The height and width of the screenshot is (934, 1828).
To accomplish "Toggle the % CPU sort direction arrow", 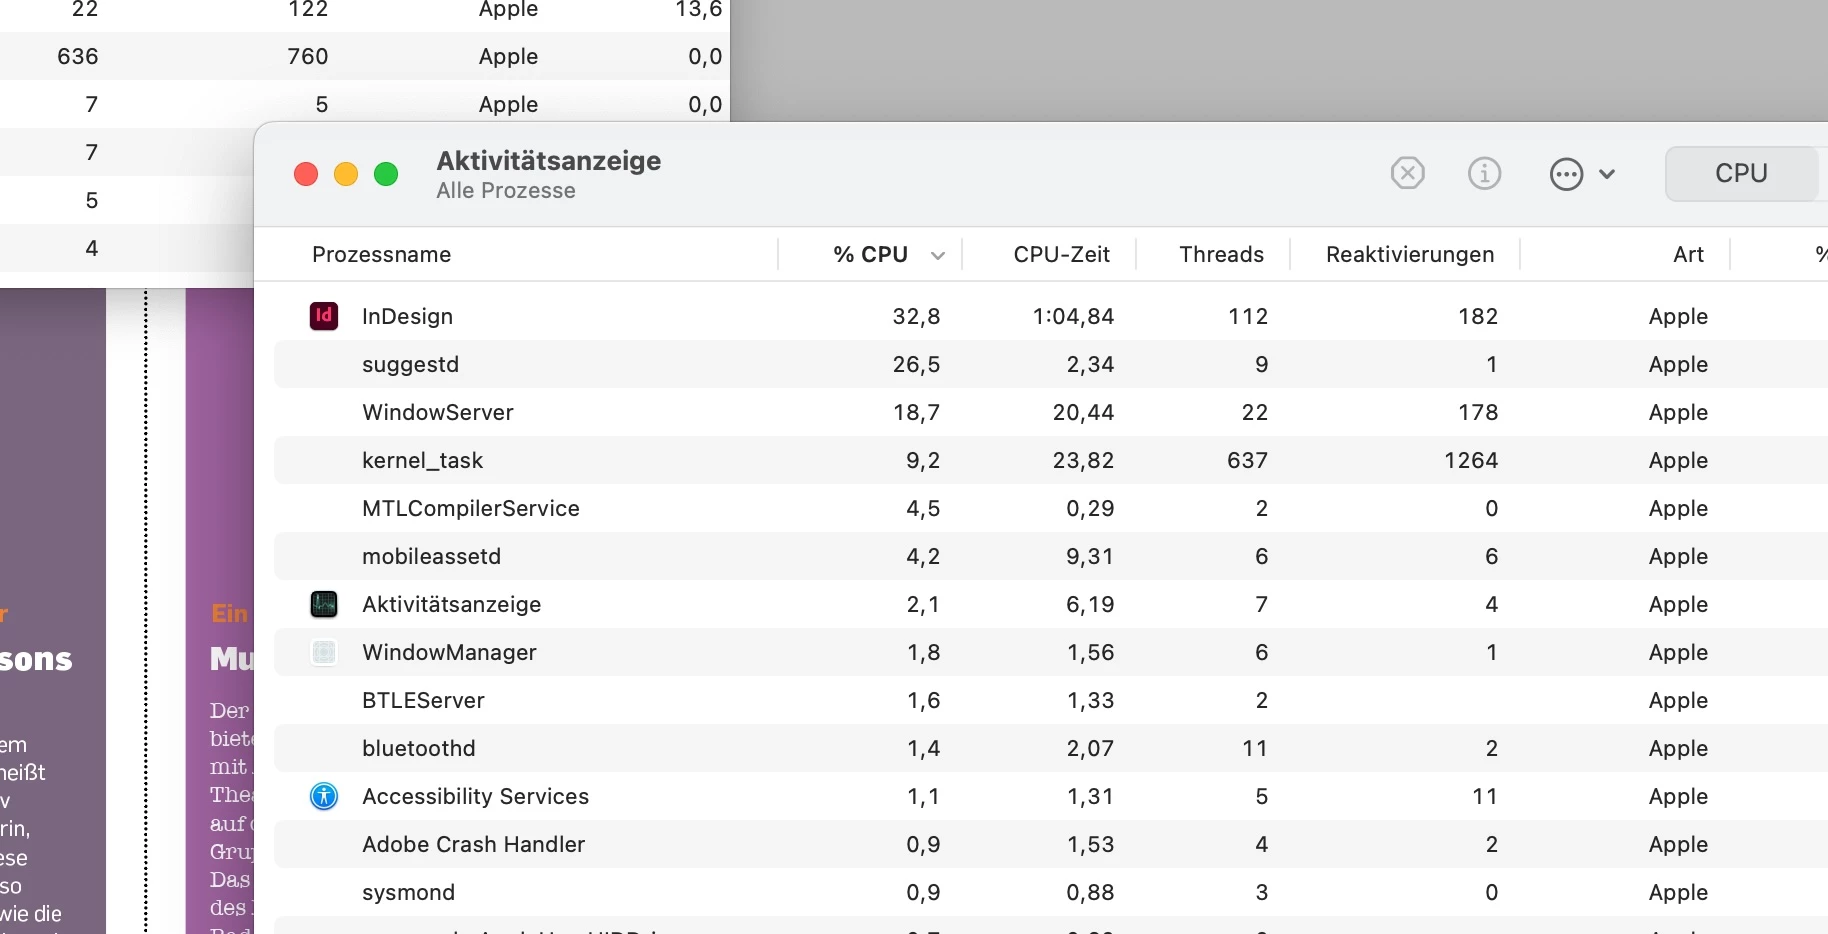I will [x=938, y=256].
